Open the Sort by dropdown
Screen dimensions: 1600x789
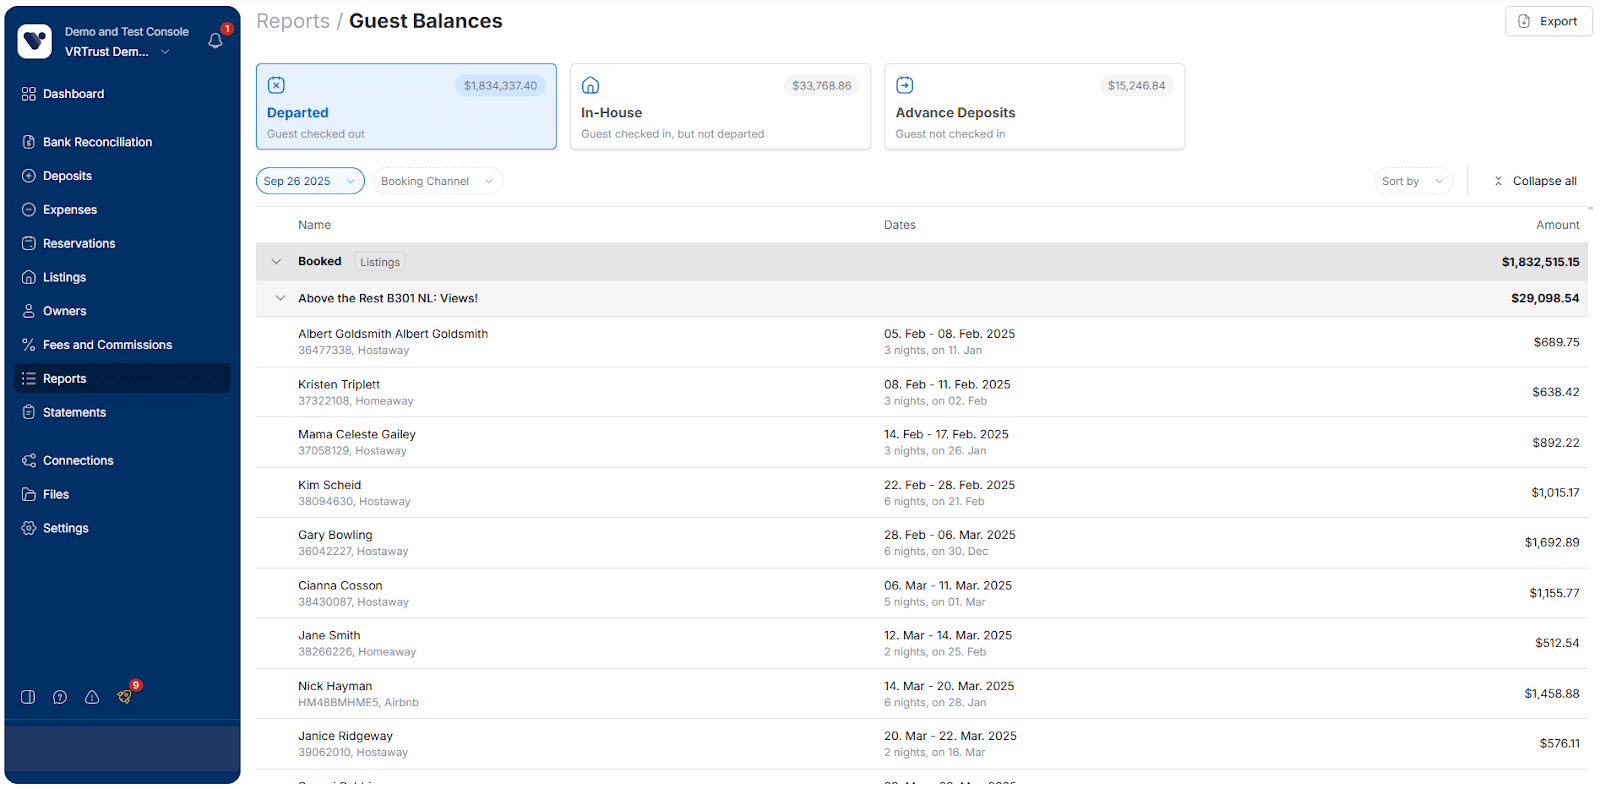1412,181
